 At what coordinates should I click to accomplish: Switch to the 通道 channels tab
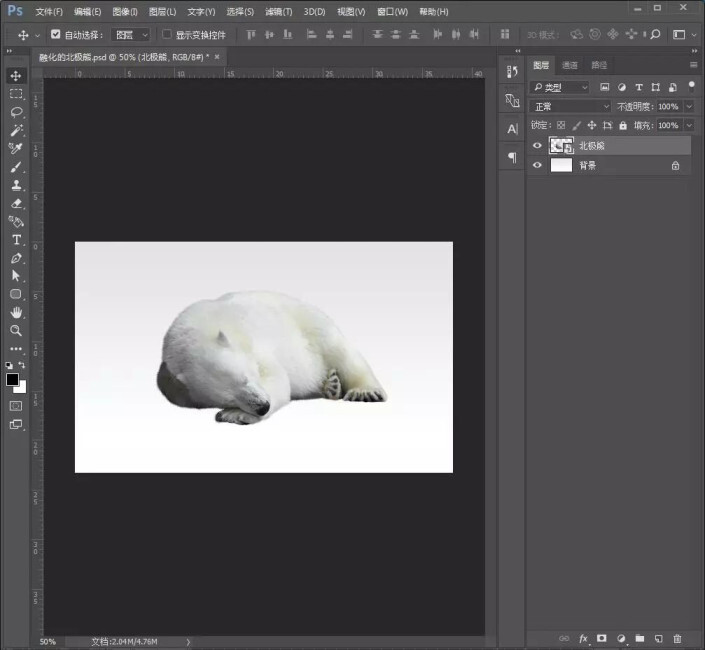pos(570,65)
